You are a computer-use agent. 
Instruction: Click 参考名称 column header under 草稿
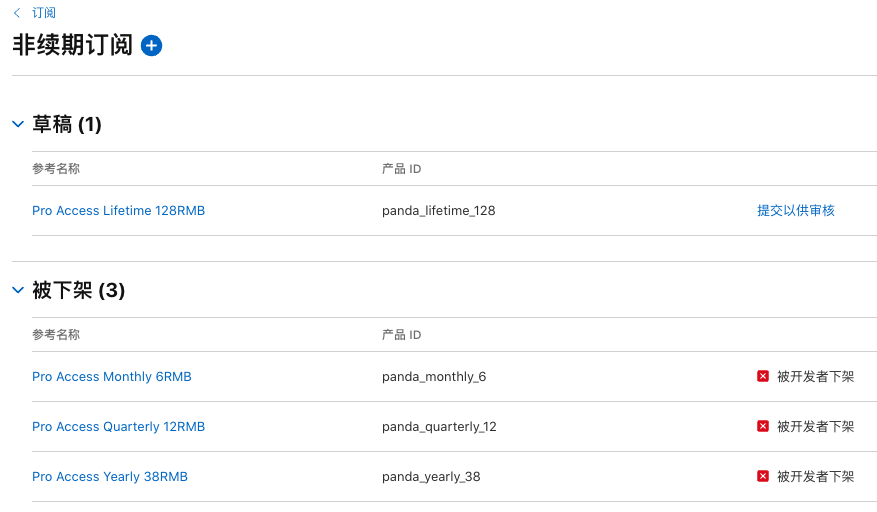pos(56,168)
